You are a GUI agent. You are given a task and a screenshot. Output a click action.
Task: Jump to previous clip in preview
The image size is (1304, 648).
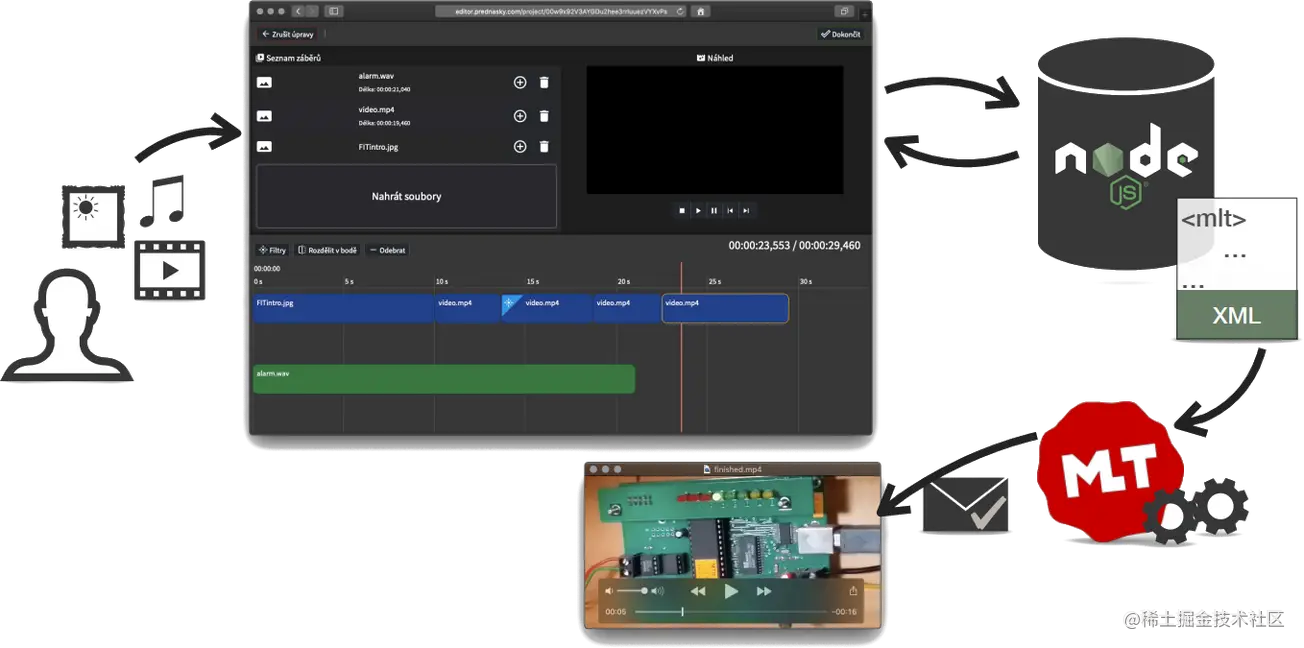pyautogui.click(x=730, y=210)
